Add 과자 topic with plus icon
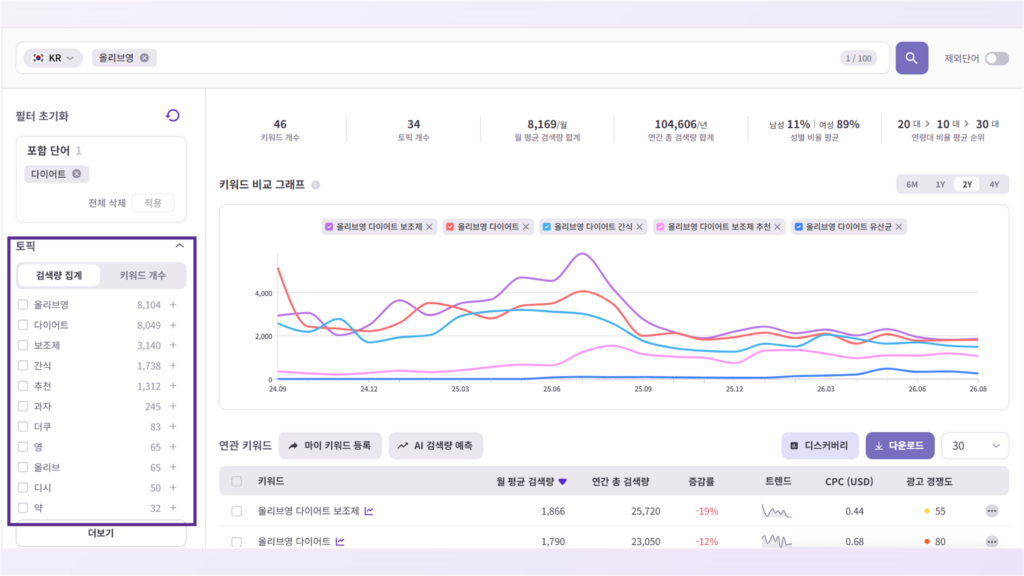 point(173,406)
